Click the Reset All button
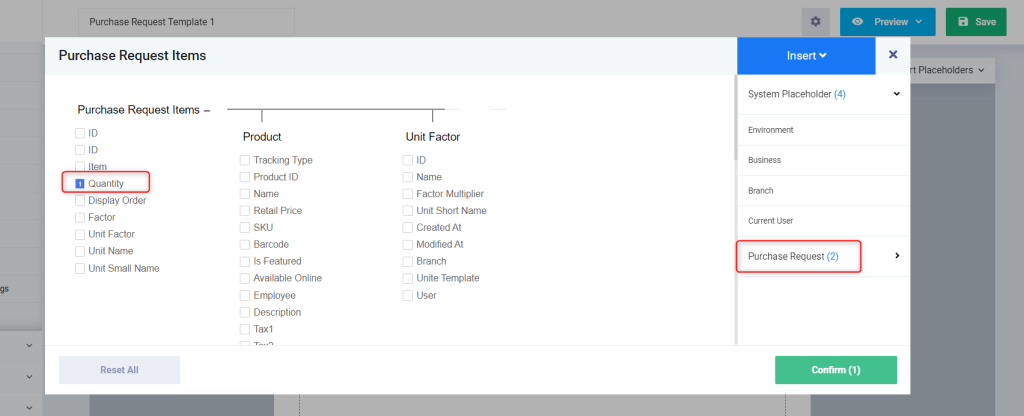The height and width of the screenshot is (416, 1024). coord(120,370)
